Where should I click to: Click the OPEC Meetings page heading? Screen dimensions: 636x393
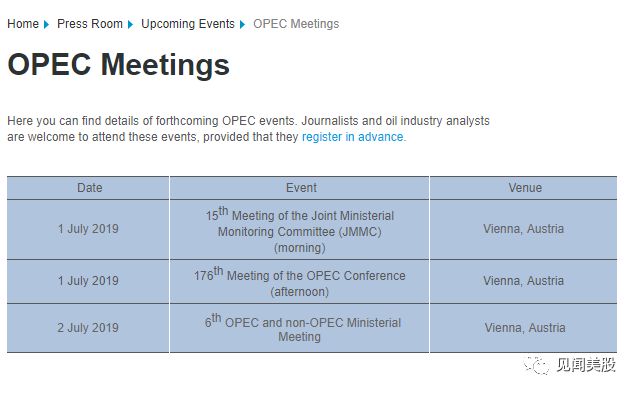click(118, 64)
